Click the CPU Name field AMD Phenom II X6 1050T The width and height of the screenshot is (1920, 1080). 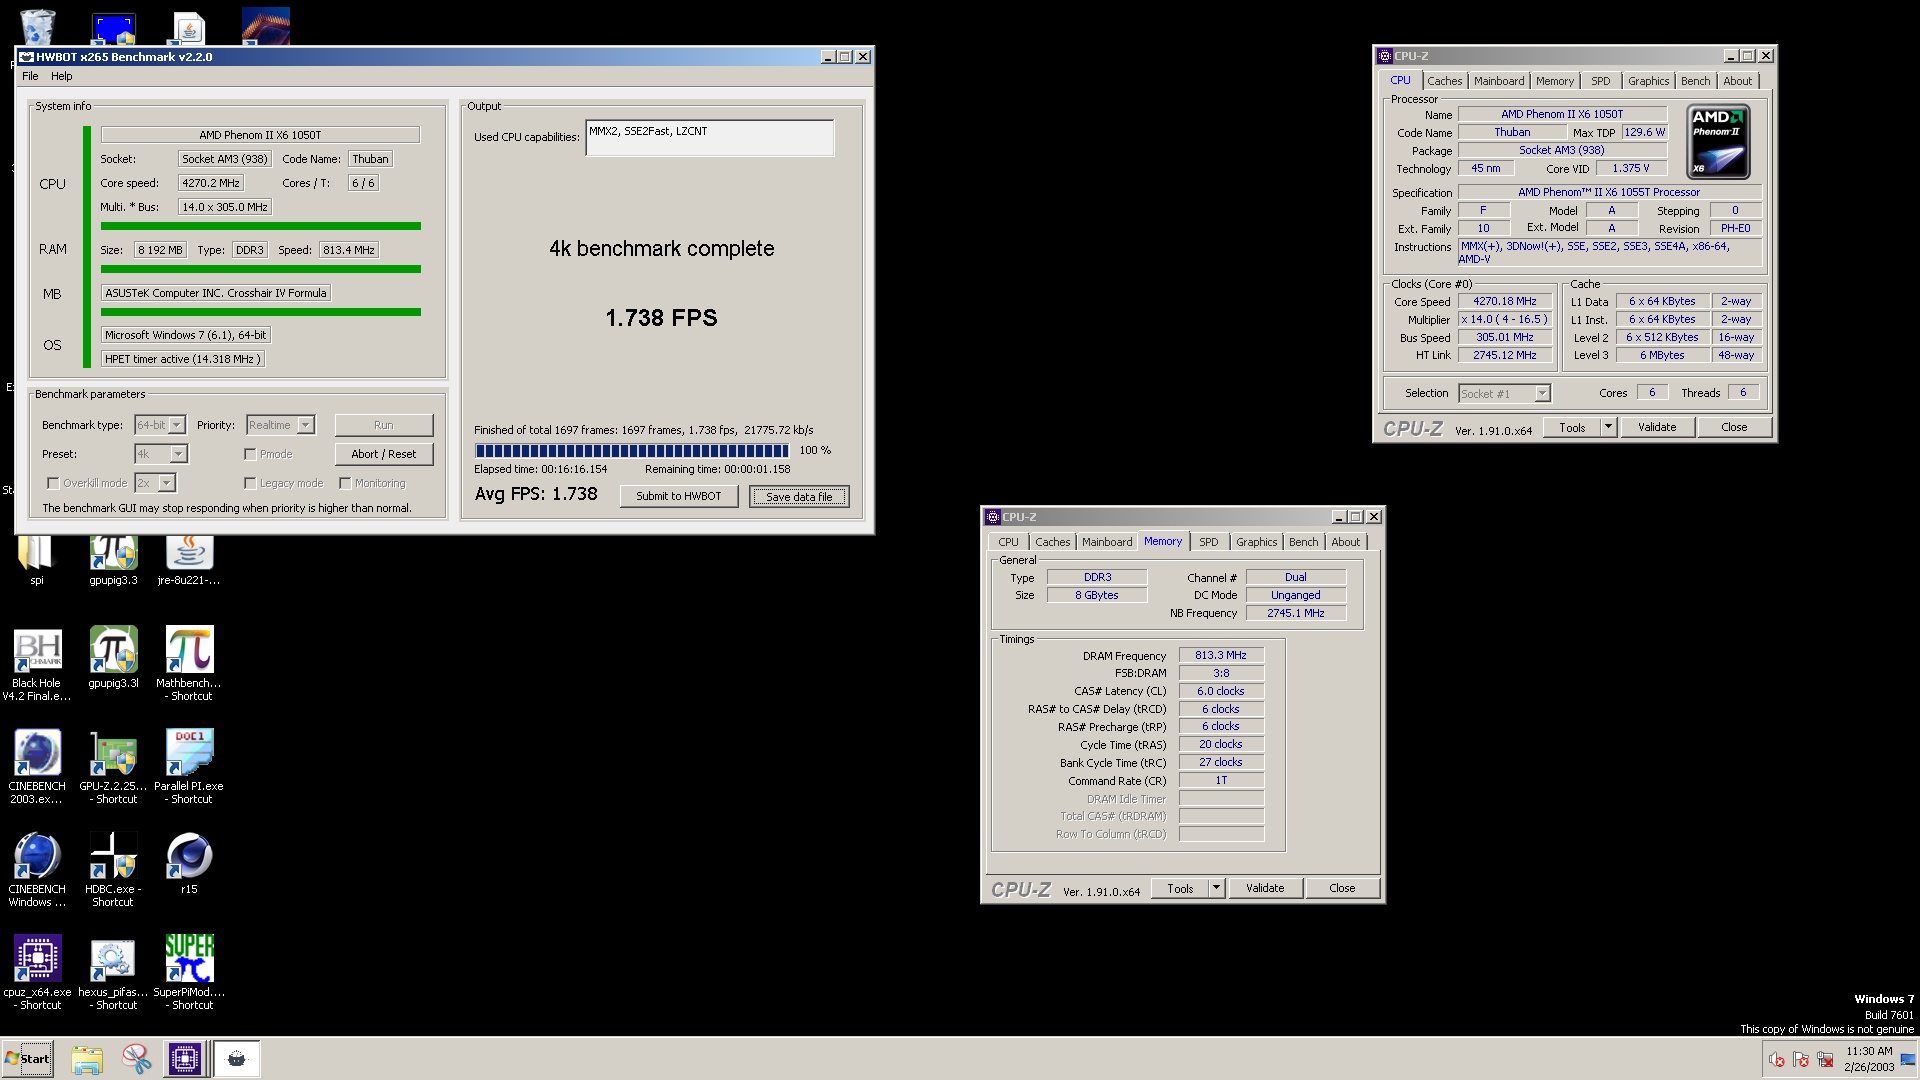pos(1562,114)
